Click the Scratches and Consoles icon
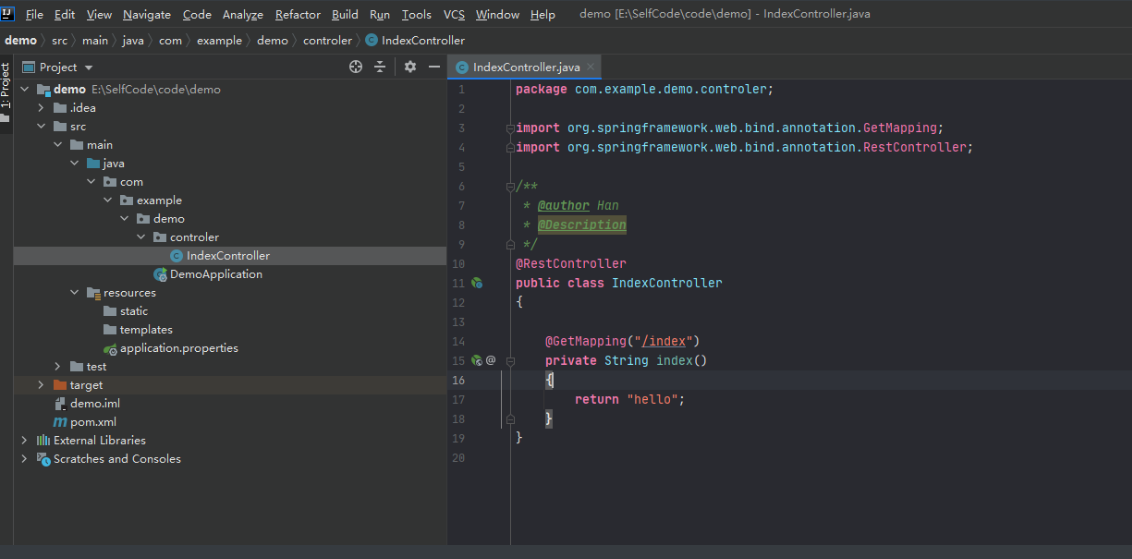Screen dimensions: 1132x559 [43, 459]
